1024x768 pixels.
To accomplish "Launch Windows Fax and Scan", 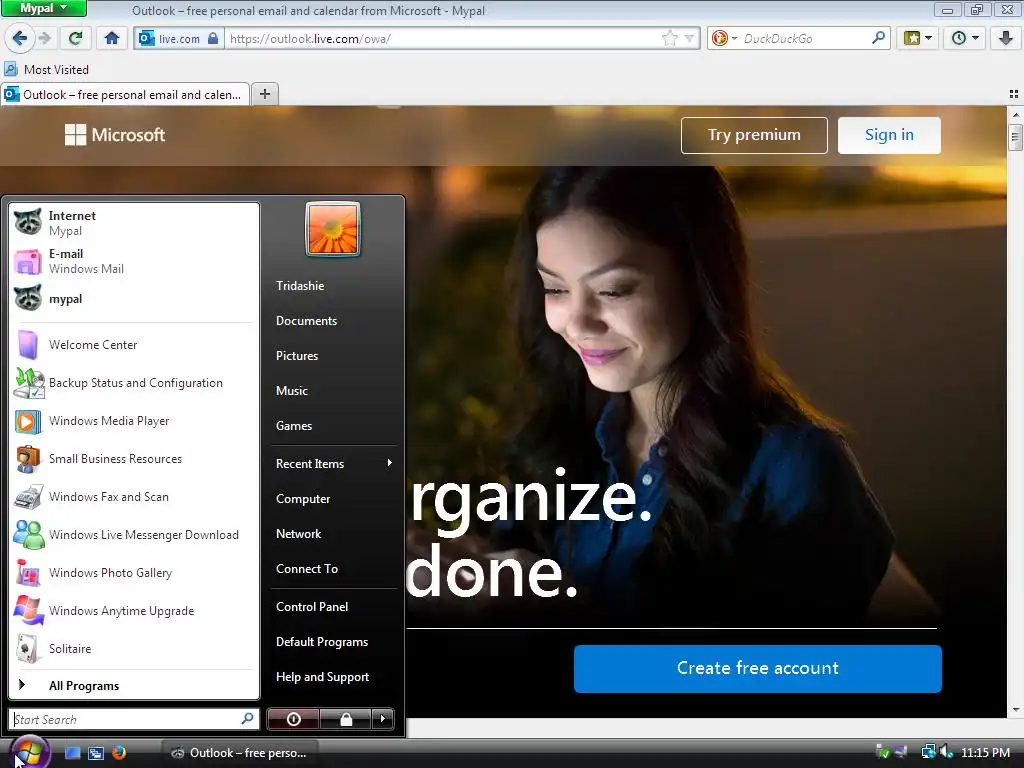I will 133,496.
